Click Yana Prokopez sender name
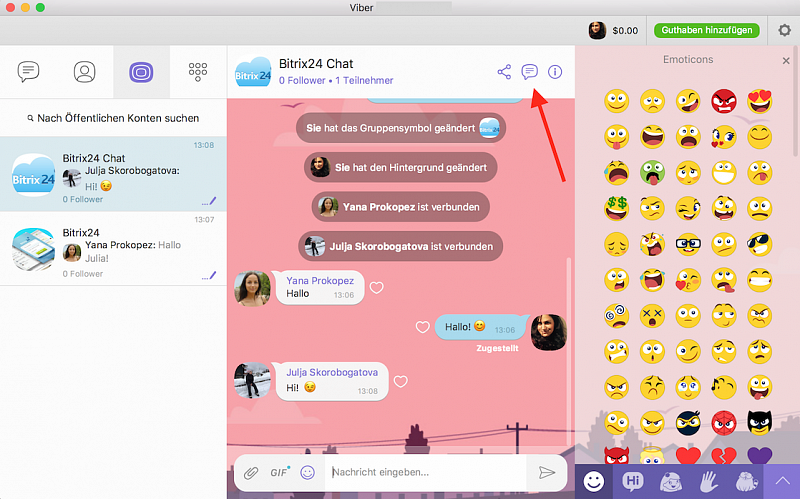 pyautogui.click(x=320, y=281)
